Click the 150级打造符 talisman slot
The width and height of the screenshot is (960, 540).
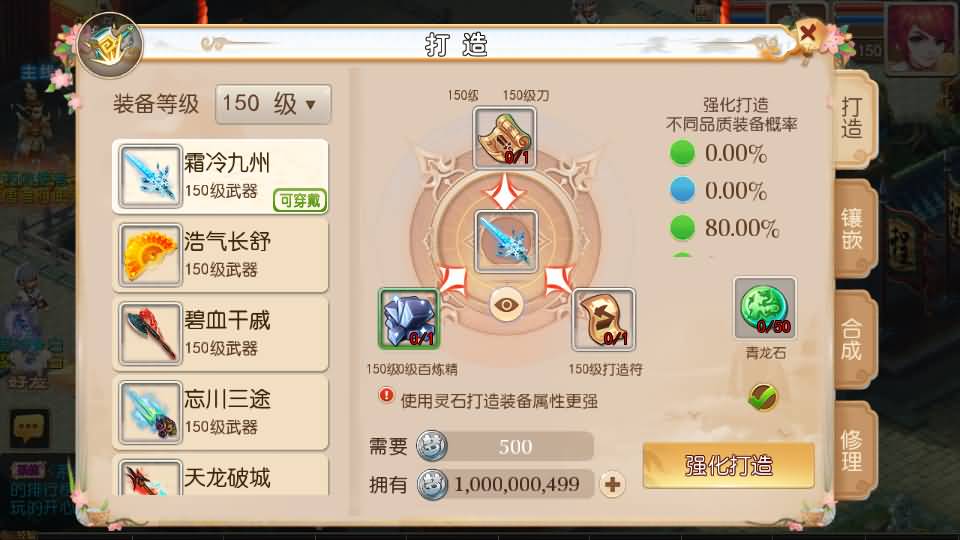tap(604, 319)
